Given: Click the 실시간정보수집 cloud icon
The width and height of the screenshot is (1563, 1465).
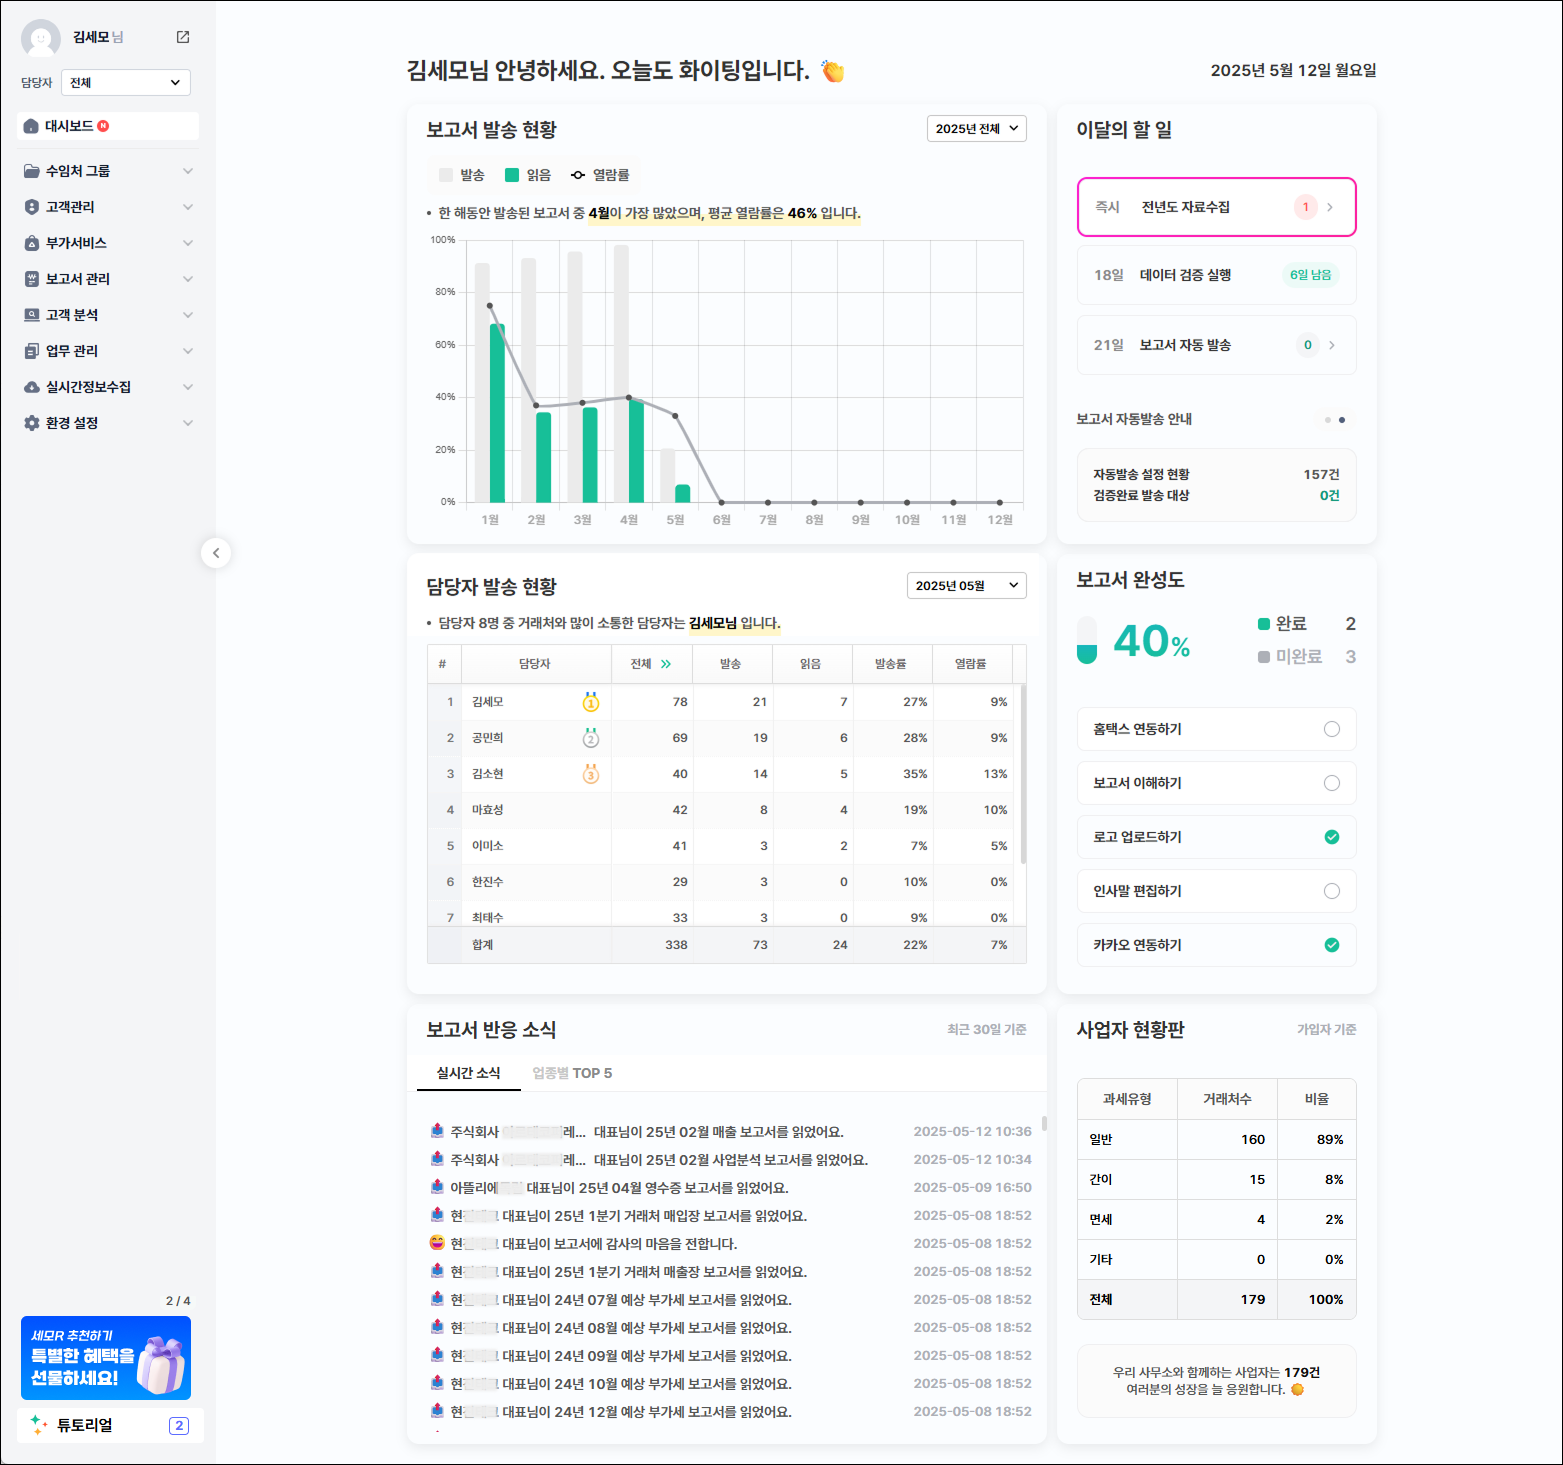Looking at the screenshot, I should point(32,387).
